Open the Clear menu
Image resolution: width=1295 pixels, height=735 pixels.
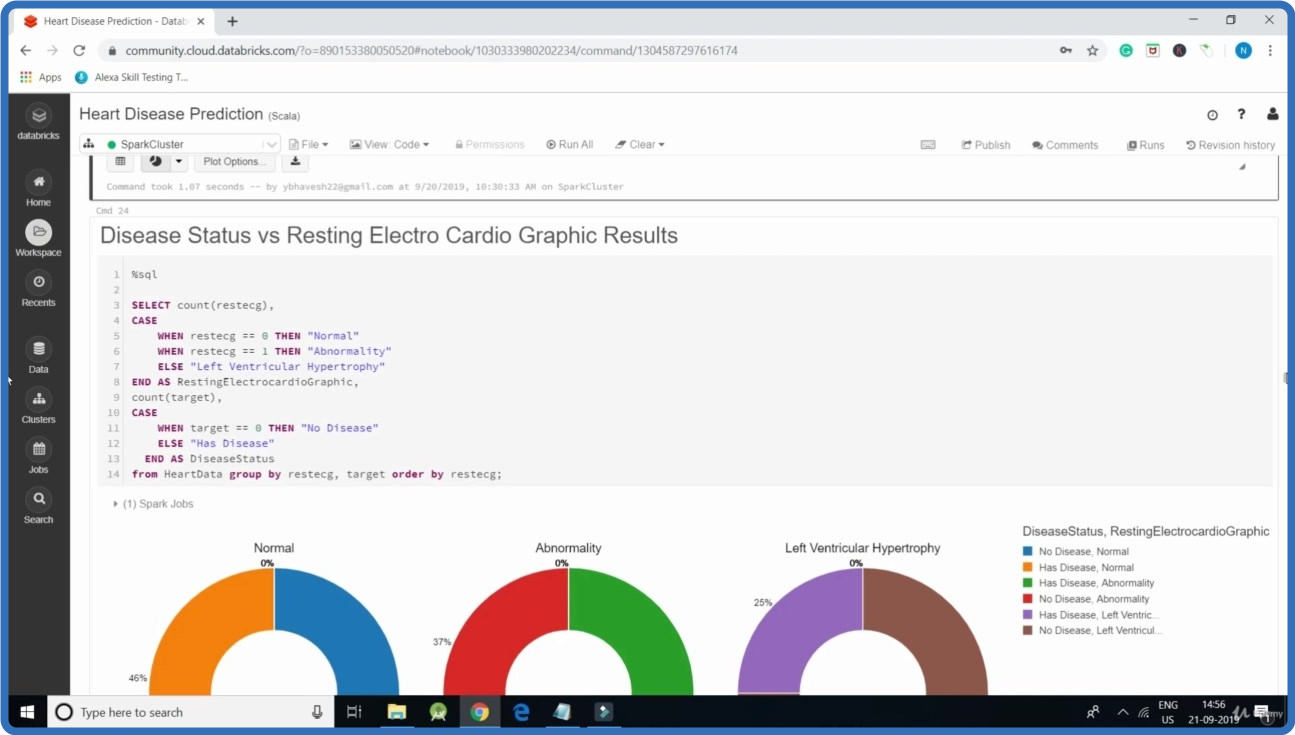[640, 145]
